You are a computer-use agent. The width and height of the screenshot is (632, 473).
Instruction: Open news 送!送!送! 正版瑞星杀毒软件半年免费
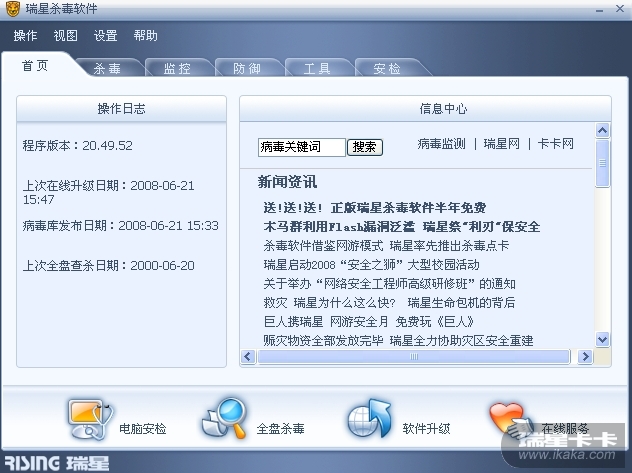point(374,207)
